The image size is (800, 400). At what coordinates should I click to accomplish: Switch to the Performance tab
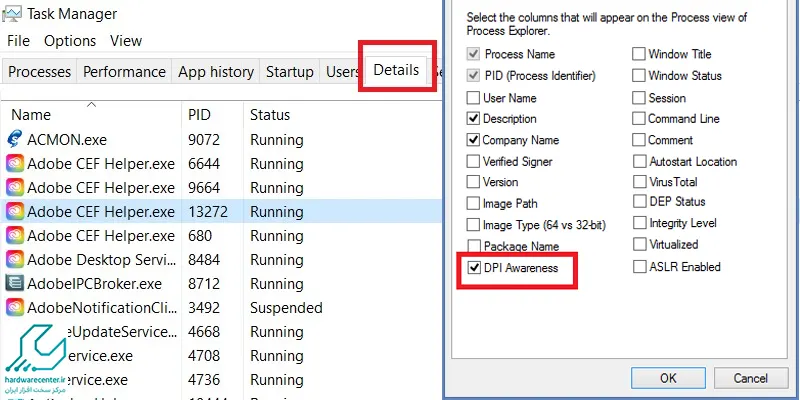tap(124, 72)
